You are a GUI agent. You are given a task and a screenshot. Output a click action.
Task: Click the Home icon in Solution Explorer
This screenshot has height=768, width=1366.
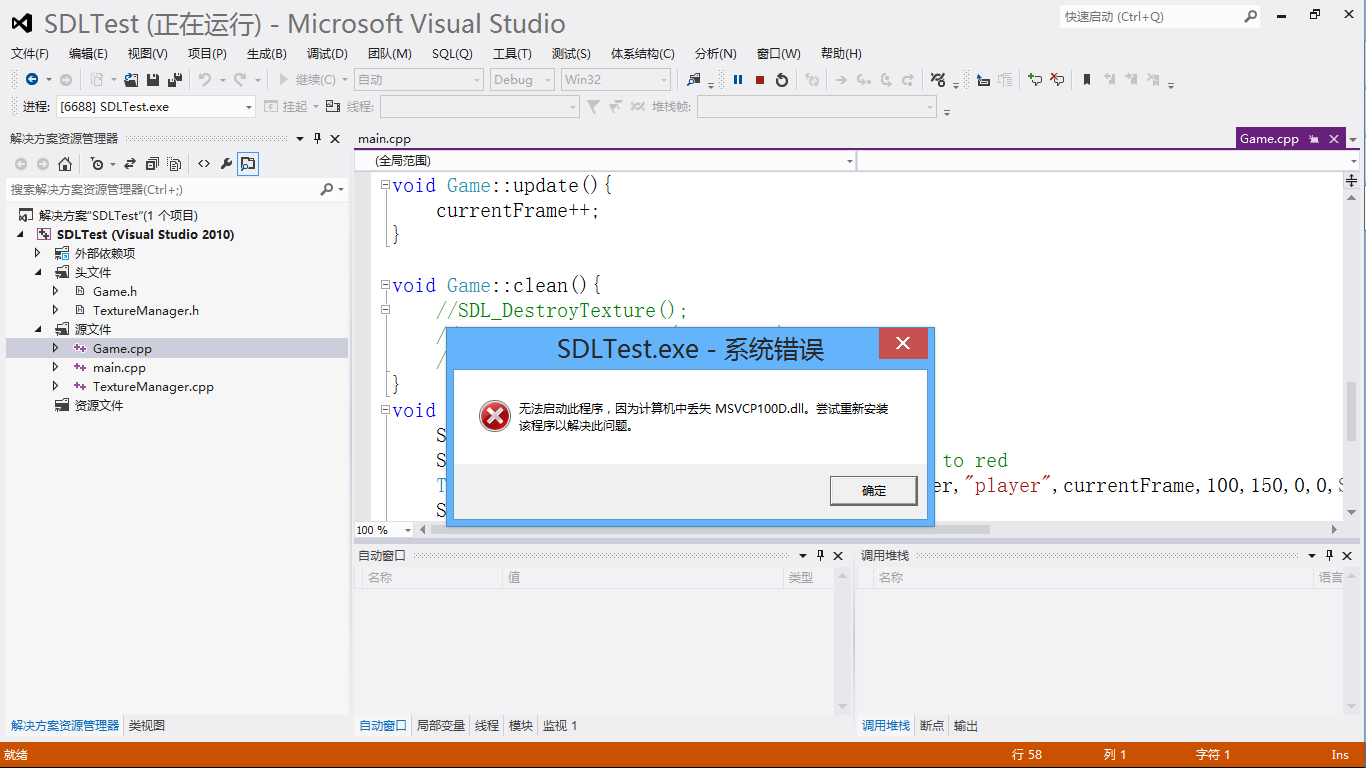(65, 164)
